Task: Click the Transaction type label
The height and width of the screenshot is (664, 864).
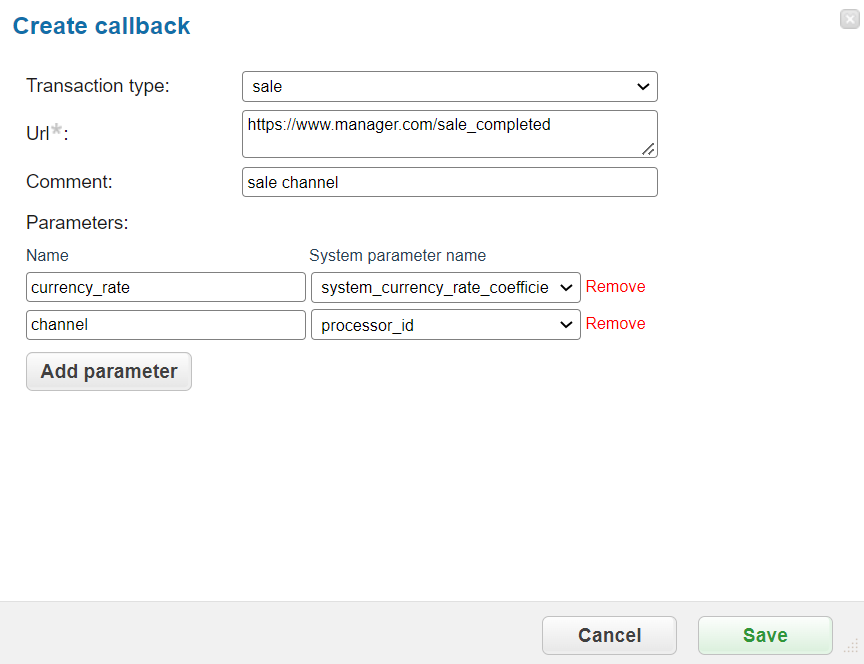Action: [x=98, y=85]
